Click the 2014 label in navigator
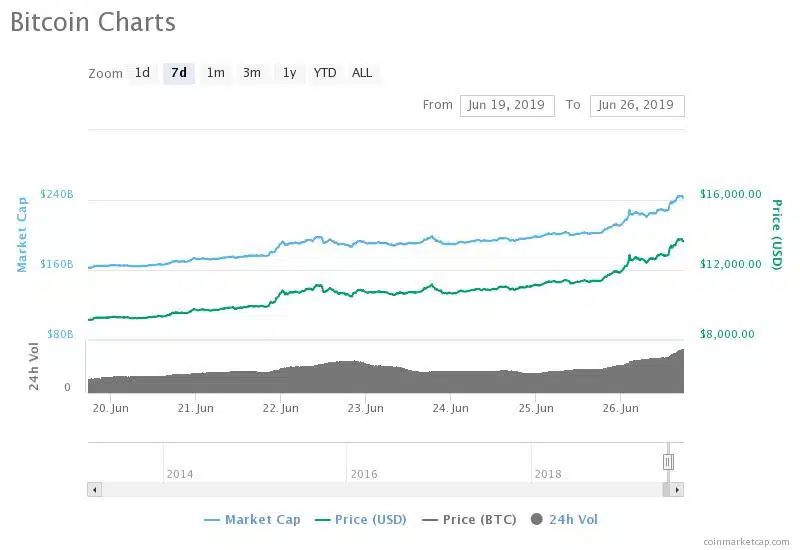This screenshot has width=800, height=550. pyautogui.click(x=180, y=474)
